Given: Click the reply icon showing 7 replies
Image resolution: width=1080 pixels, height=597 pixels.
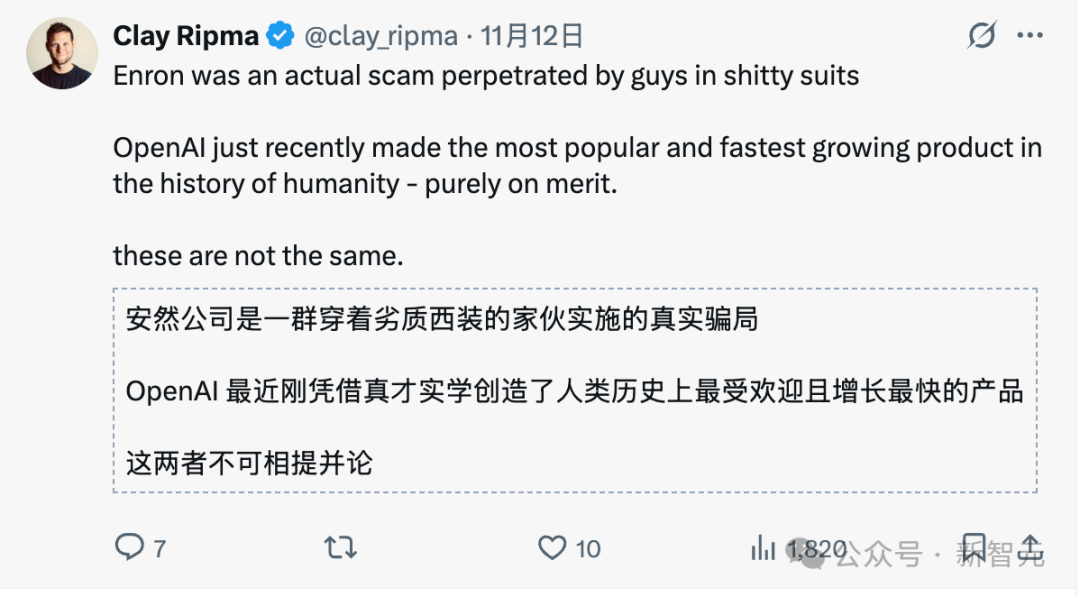Looking at the screenshot, I should 128,548.
